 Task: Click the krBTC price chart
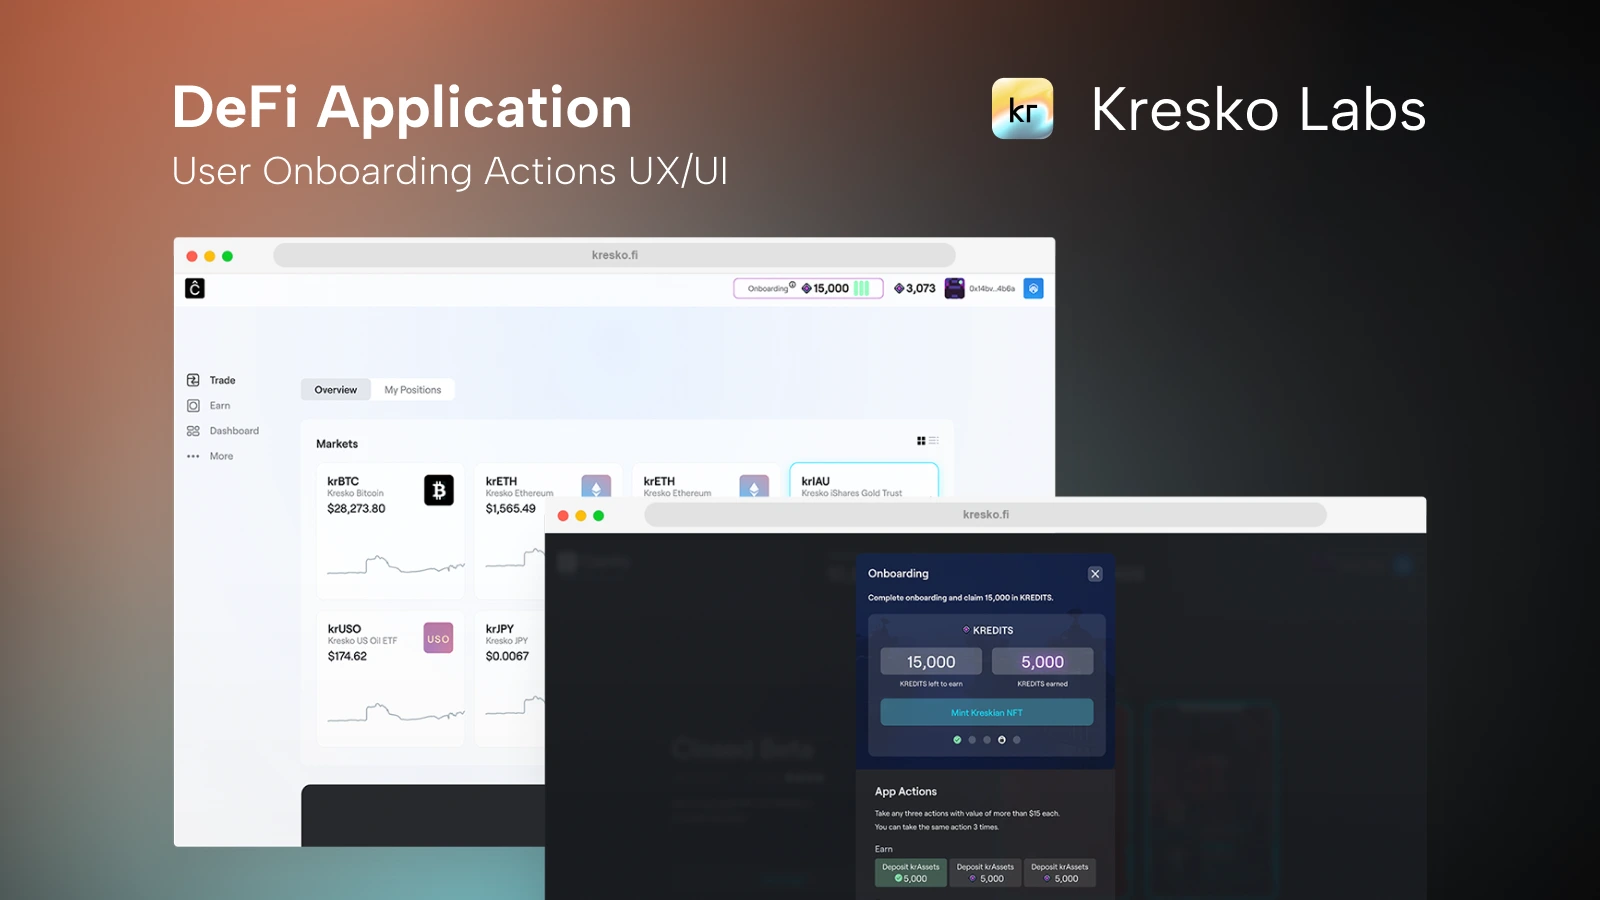pos(396,565)
